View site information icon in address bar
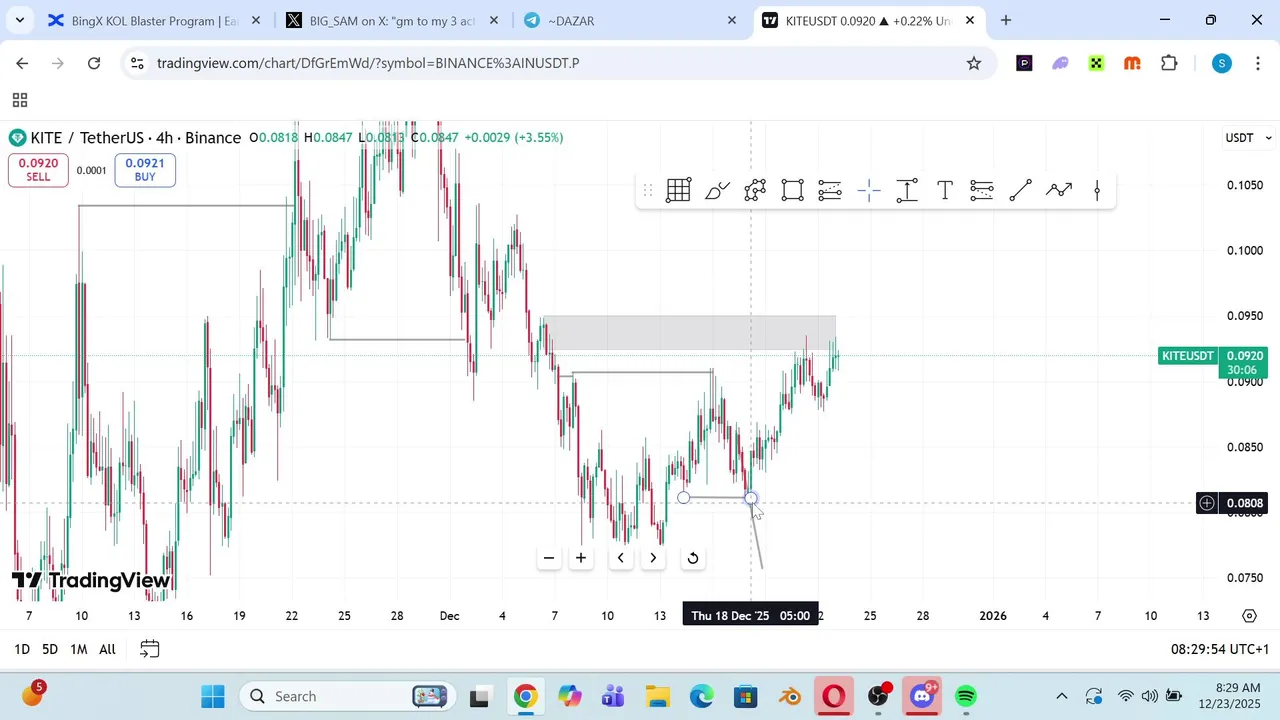The image size is (1280, 720). 138,63
